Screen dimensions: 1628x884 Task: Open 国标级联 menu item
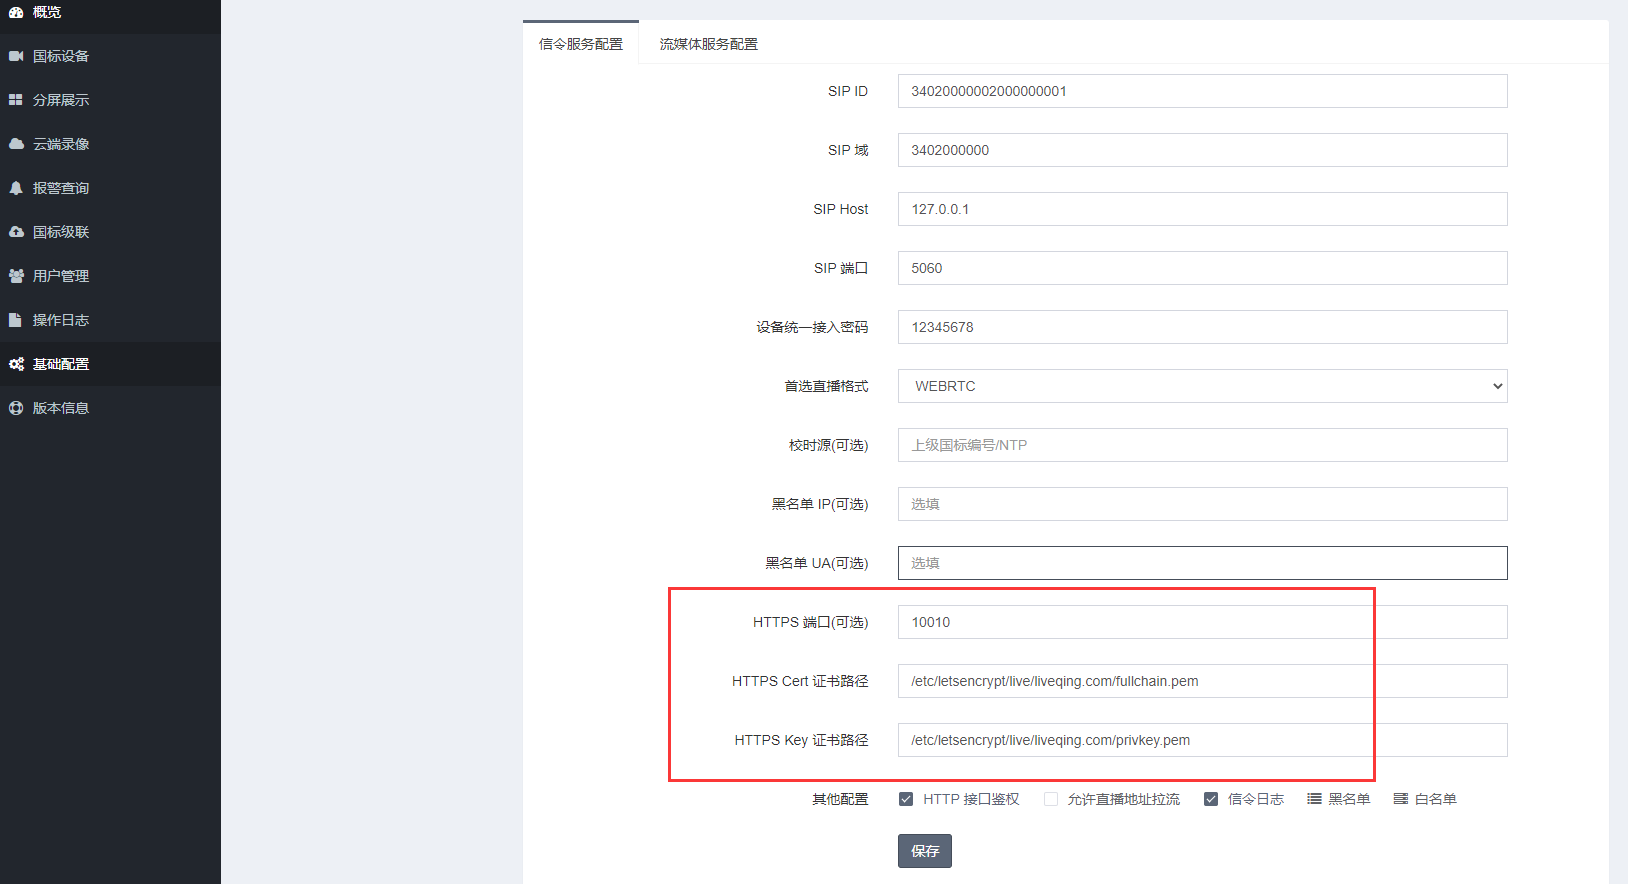[x=110, y=232]
